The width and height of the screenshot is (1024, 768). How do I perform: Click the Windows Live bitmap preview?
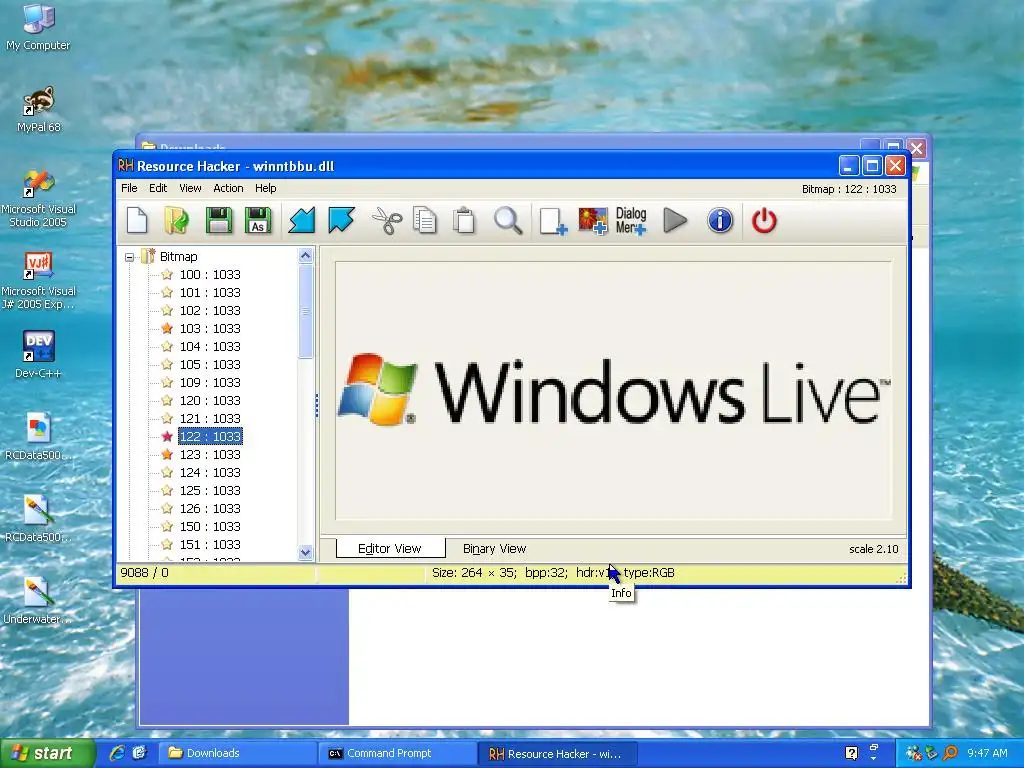tap(613, 390)
